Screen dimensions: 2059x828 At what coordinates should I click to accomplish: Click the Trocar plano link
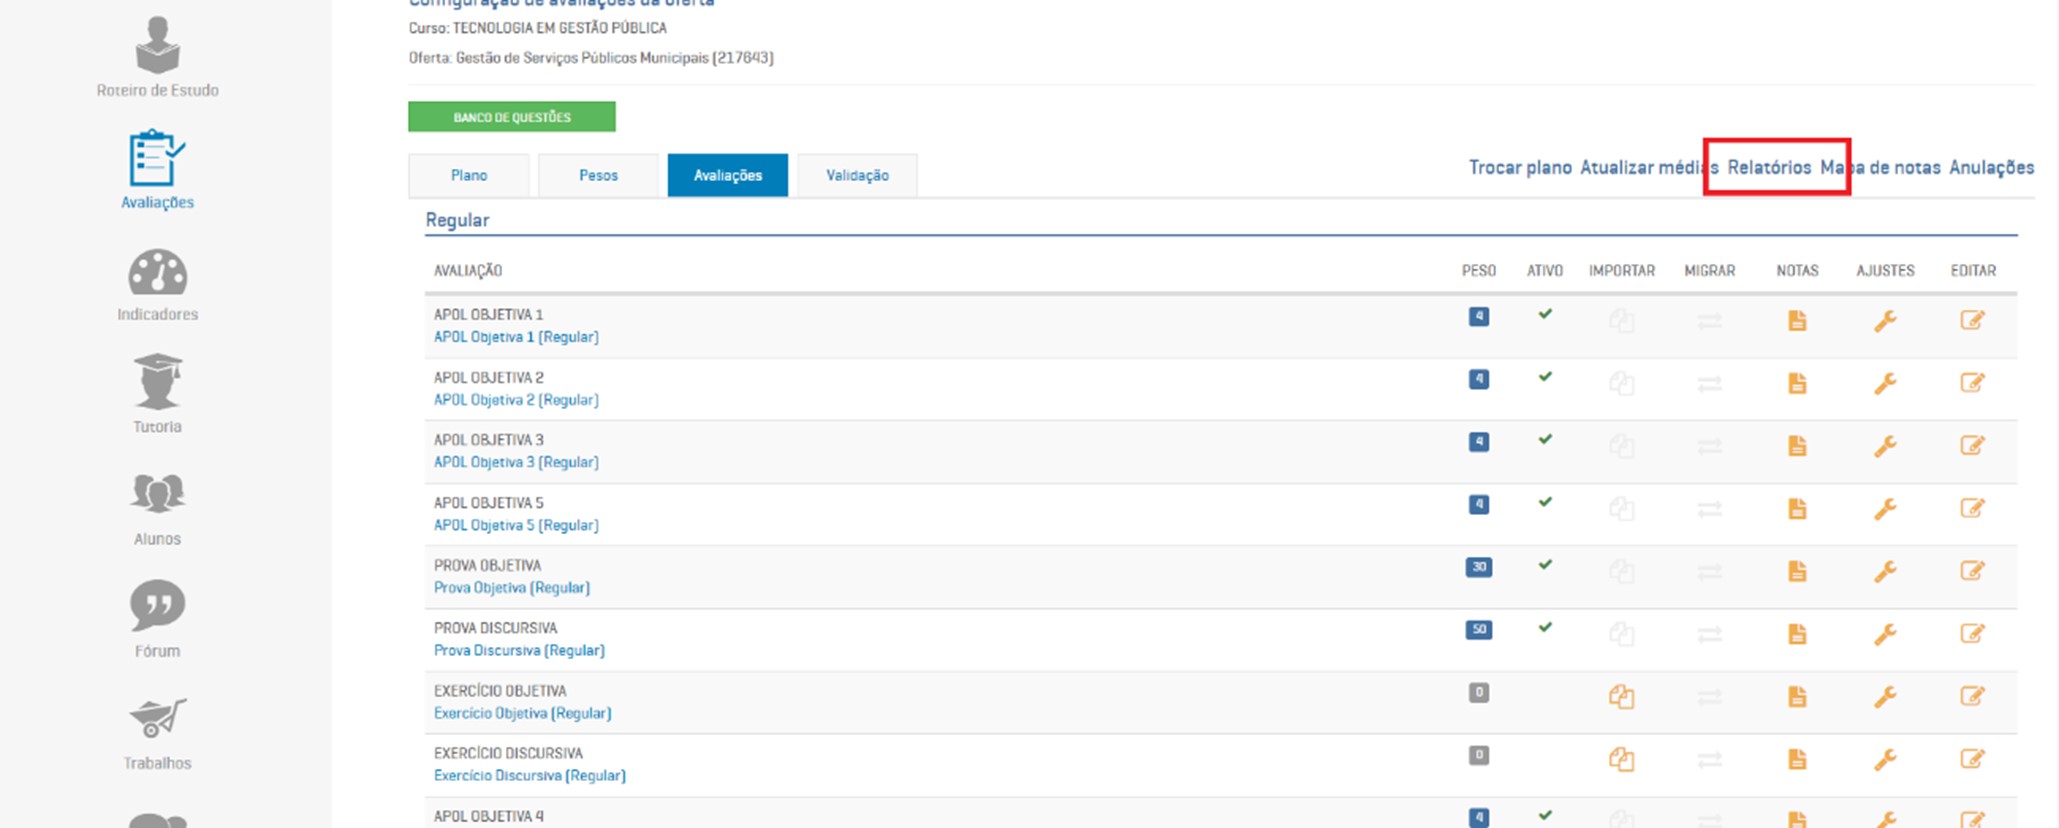point(1519,167)
